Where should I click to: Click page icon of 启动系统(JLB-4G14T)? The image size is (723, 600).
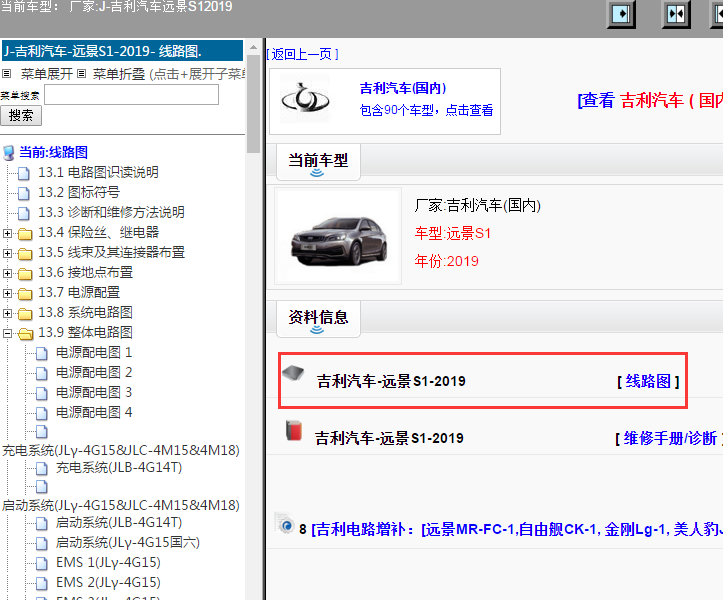click(41, 523)
